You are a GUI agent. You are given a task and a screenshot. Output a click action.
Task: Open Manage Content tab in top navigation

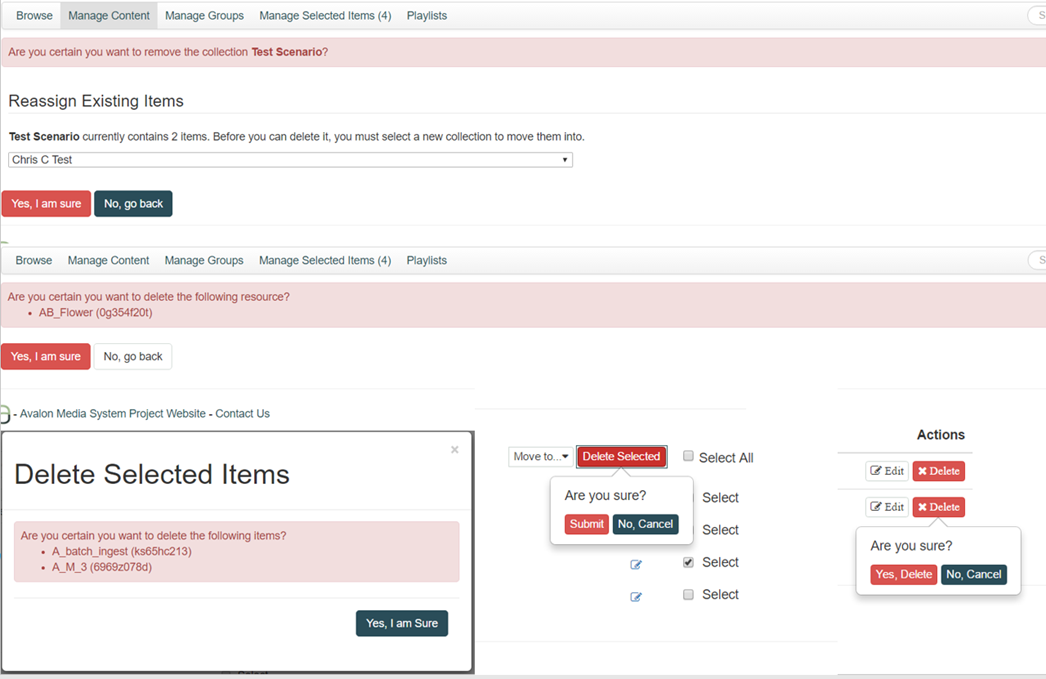(x=109, y=15)
